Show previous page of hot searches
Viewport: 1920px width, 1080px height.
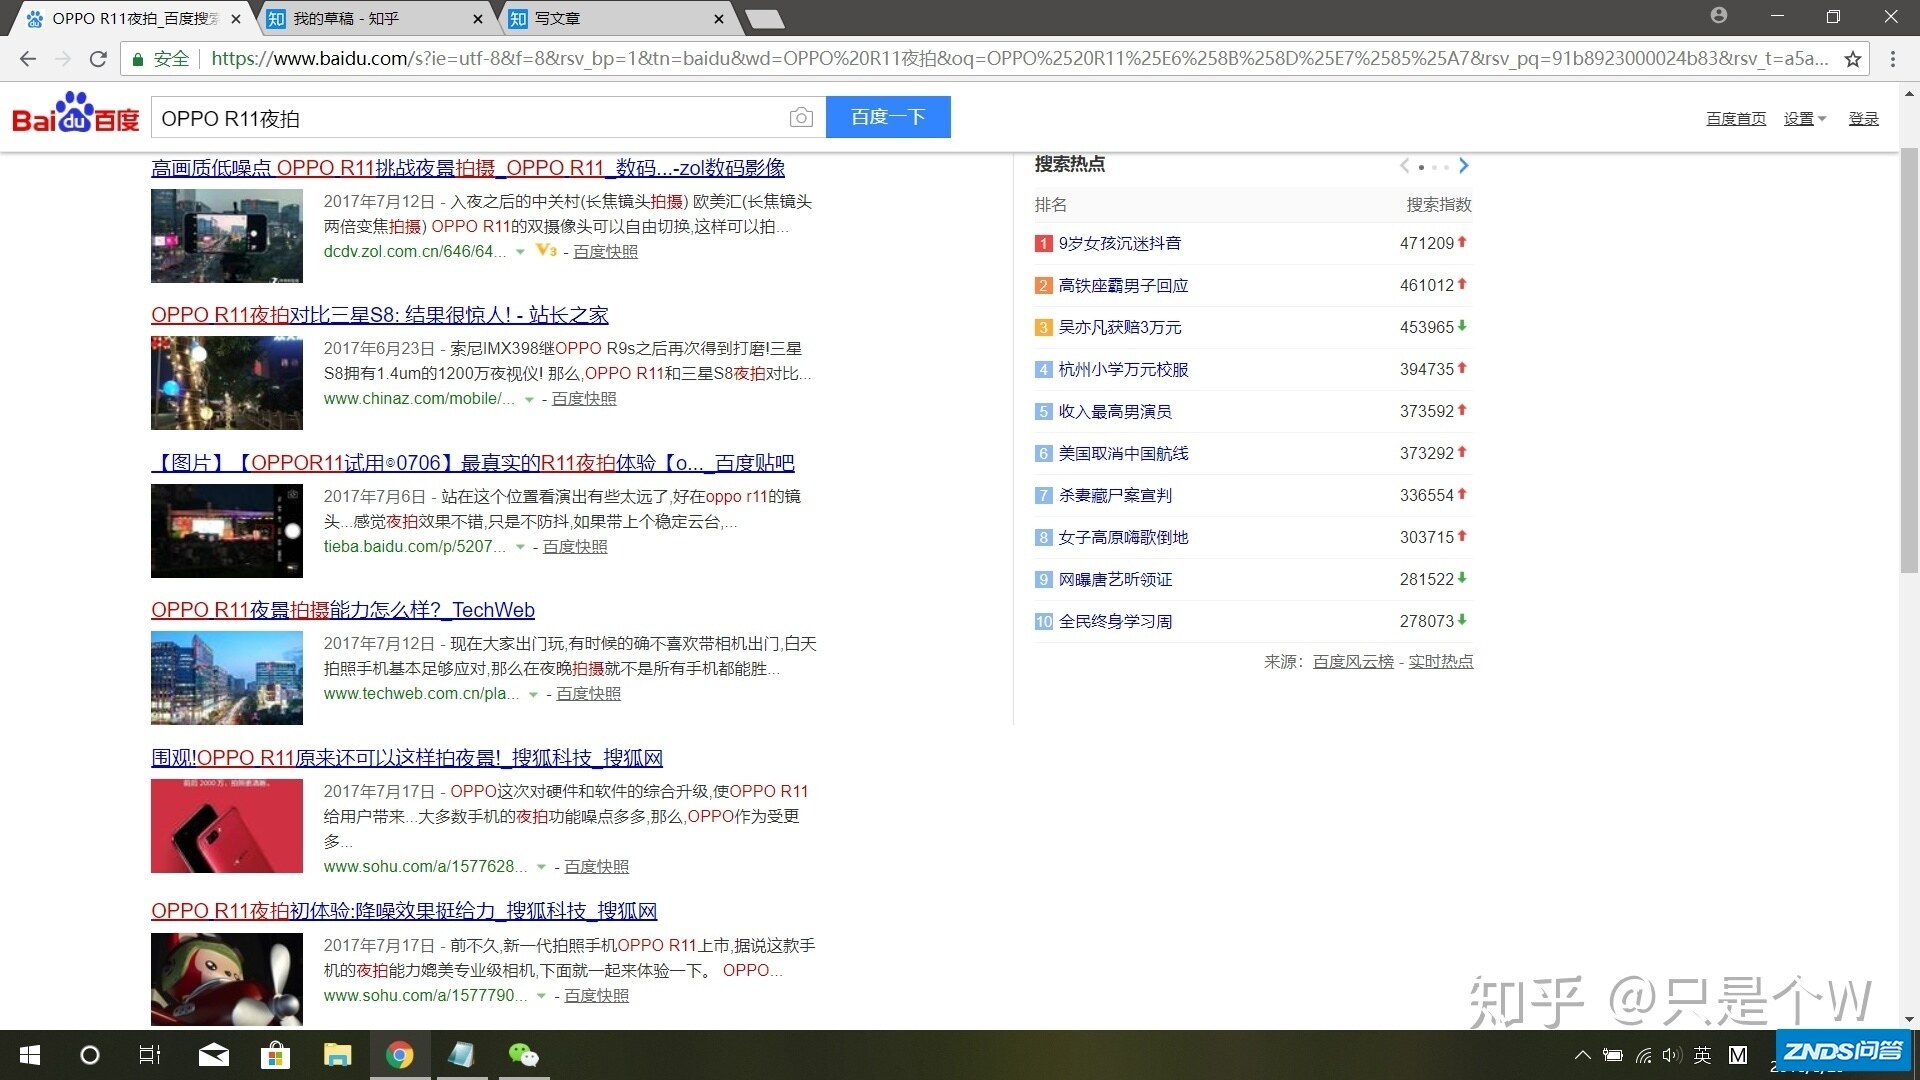(1405, 166)
